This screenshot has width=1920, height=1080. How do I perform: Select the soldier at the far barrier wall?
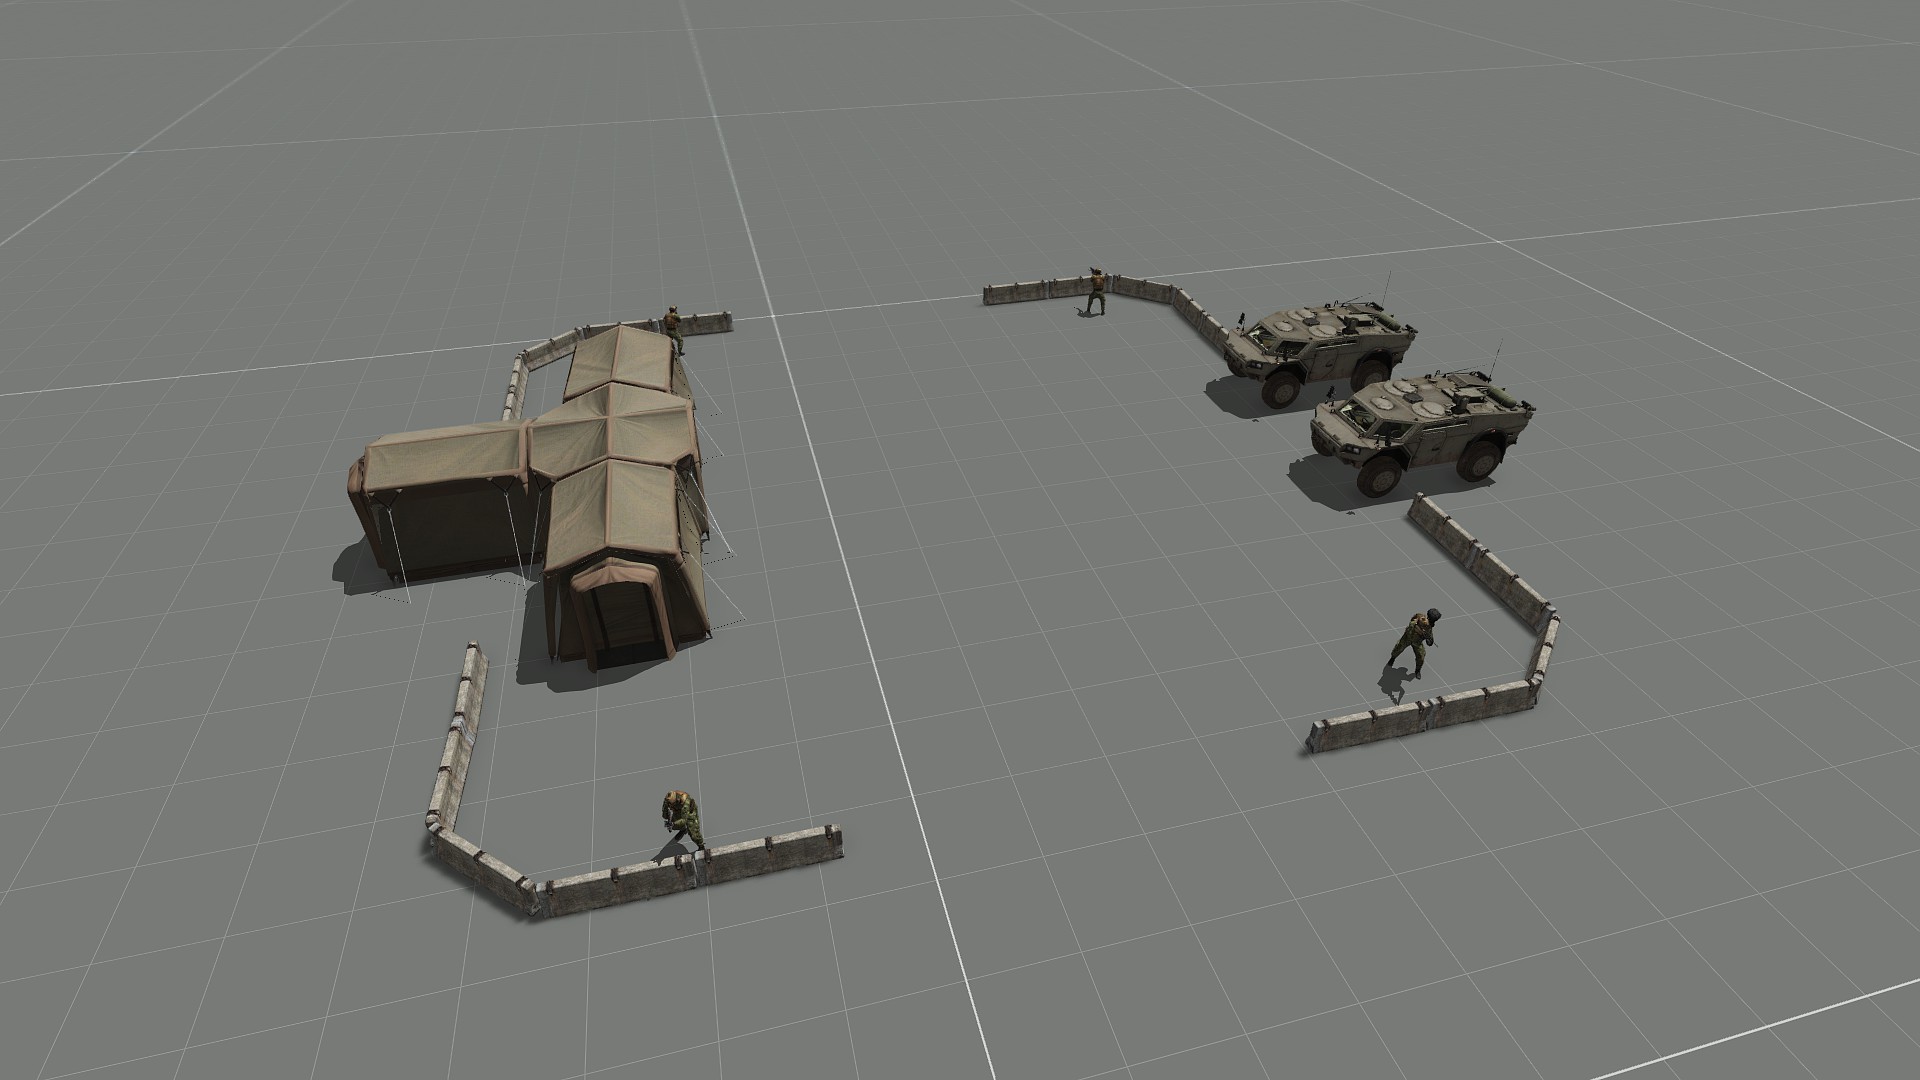(x=1096, y=290)
